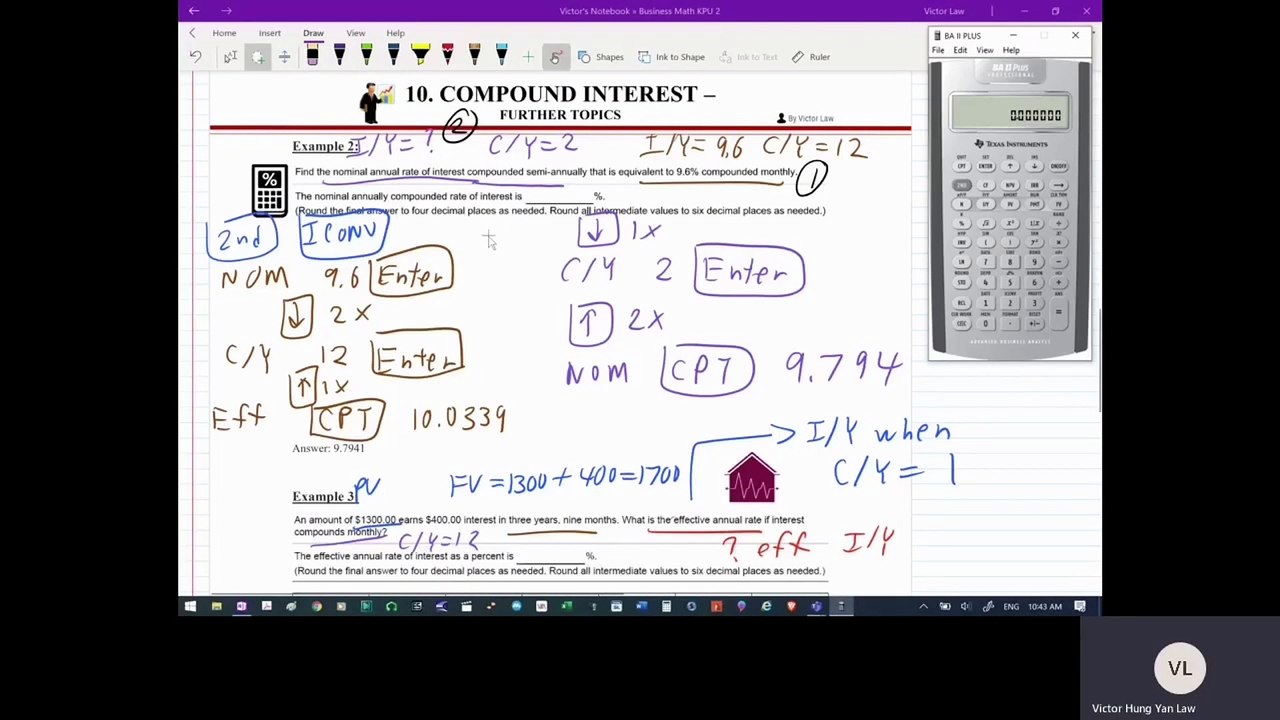Open the ENG language indicator
The height and width of the screenshot is (720, 1280).
click(x=1011, y=606)
